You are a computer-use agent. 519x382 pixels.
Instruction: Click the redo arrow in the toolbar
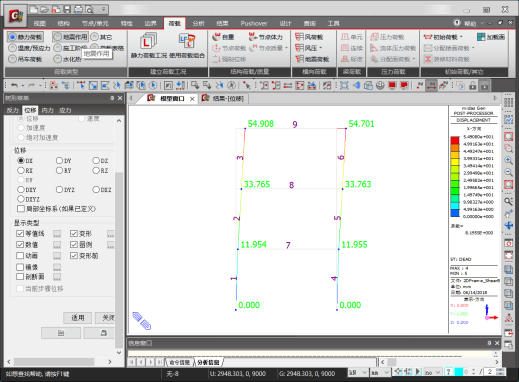[31, 86]
